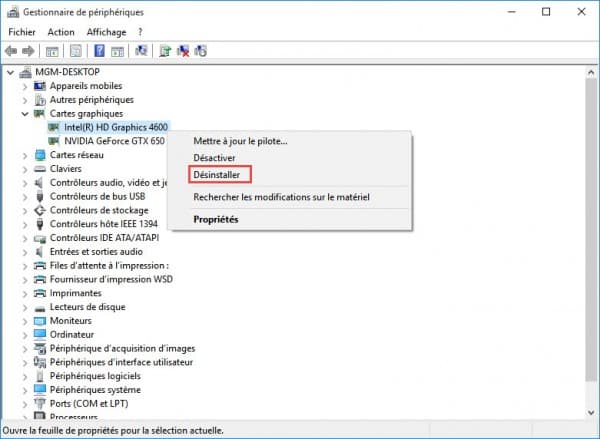Click the action pane toolbar icon

coord(117,51)
